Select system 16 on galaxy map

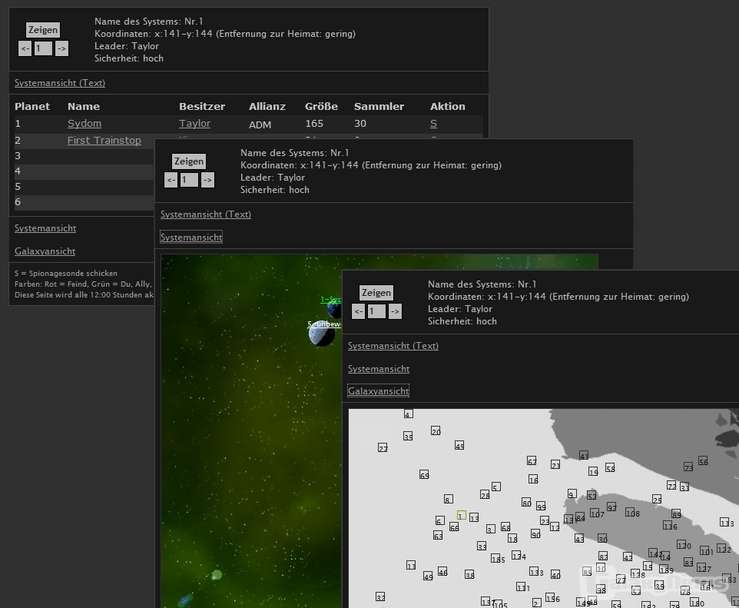pos(533,479)
